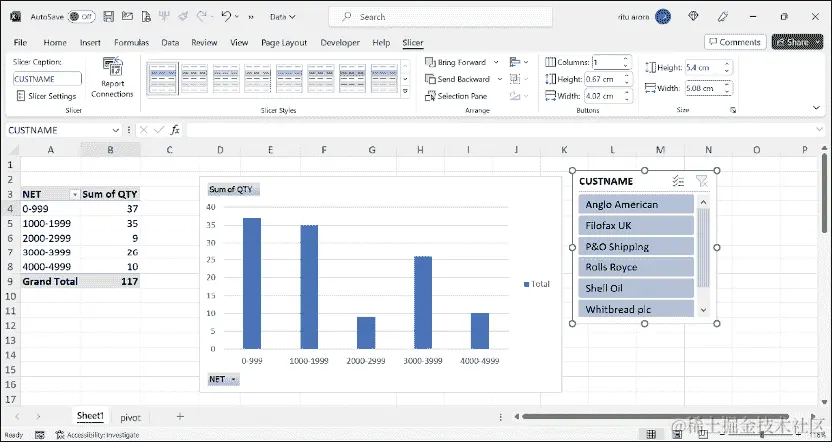Click Accessibility: Investigate in status bar

pos(97,435)
